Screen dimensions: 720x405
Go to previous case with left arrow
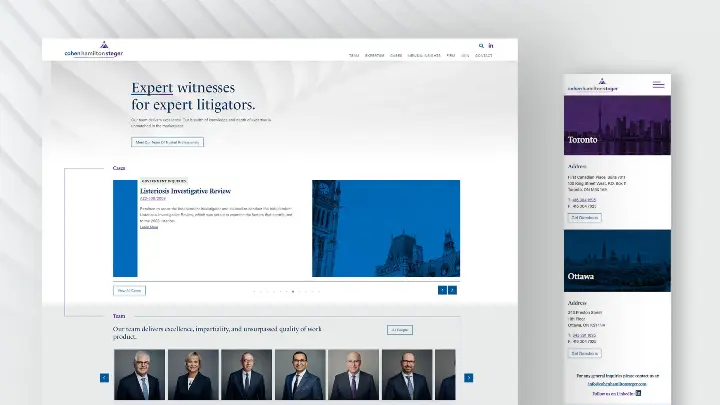click(441, 290)
